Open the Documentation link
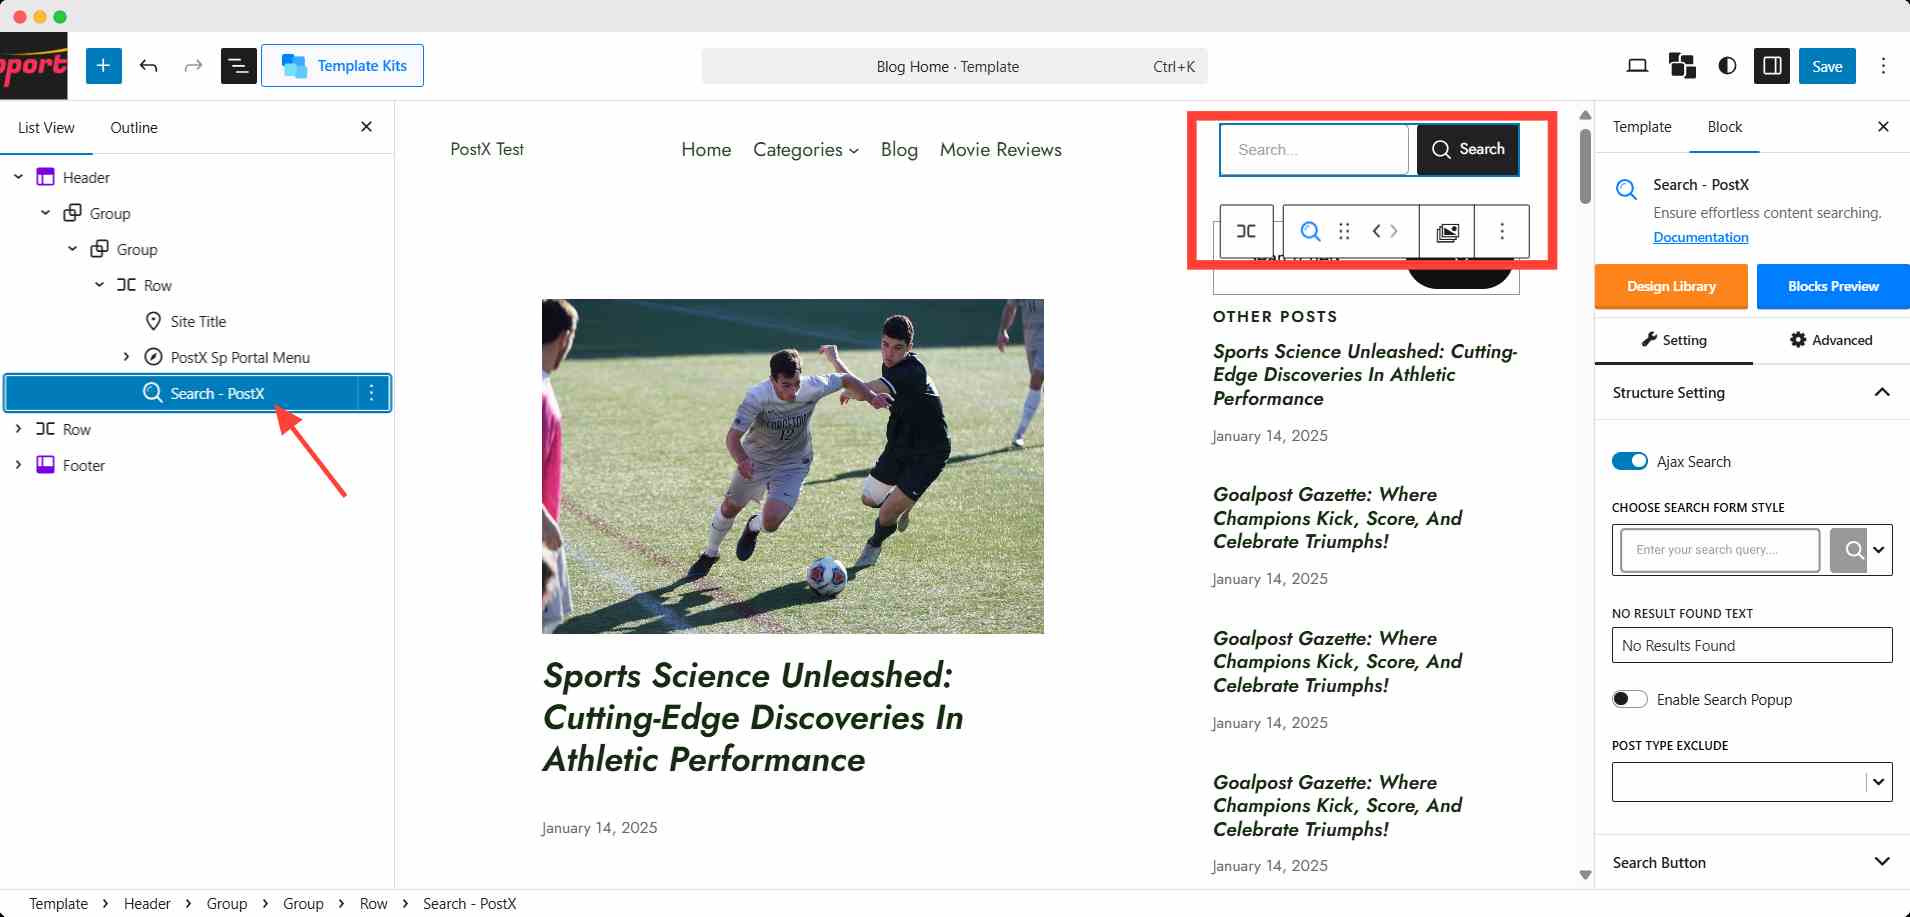The height and width of the screenshot is (917, 1910). [x=1700, y=237]
